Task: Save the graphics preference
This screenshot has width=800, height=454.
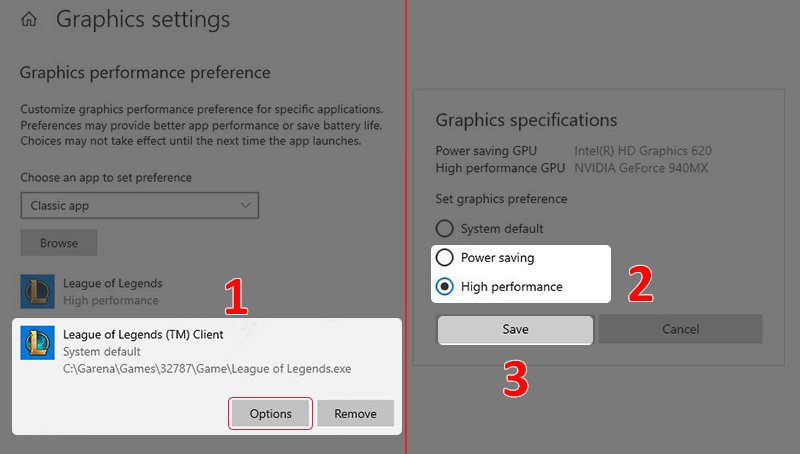Action: coord(515,329)
